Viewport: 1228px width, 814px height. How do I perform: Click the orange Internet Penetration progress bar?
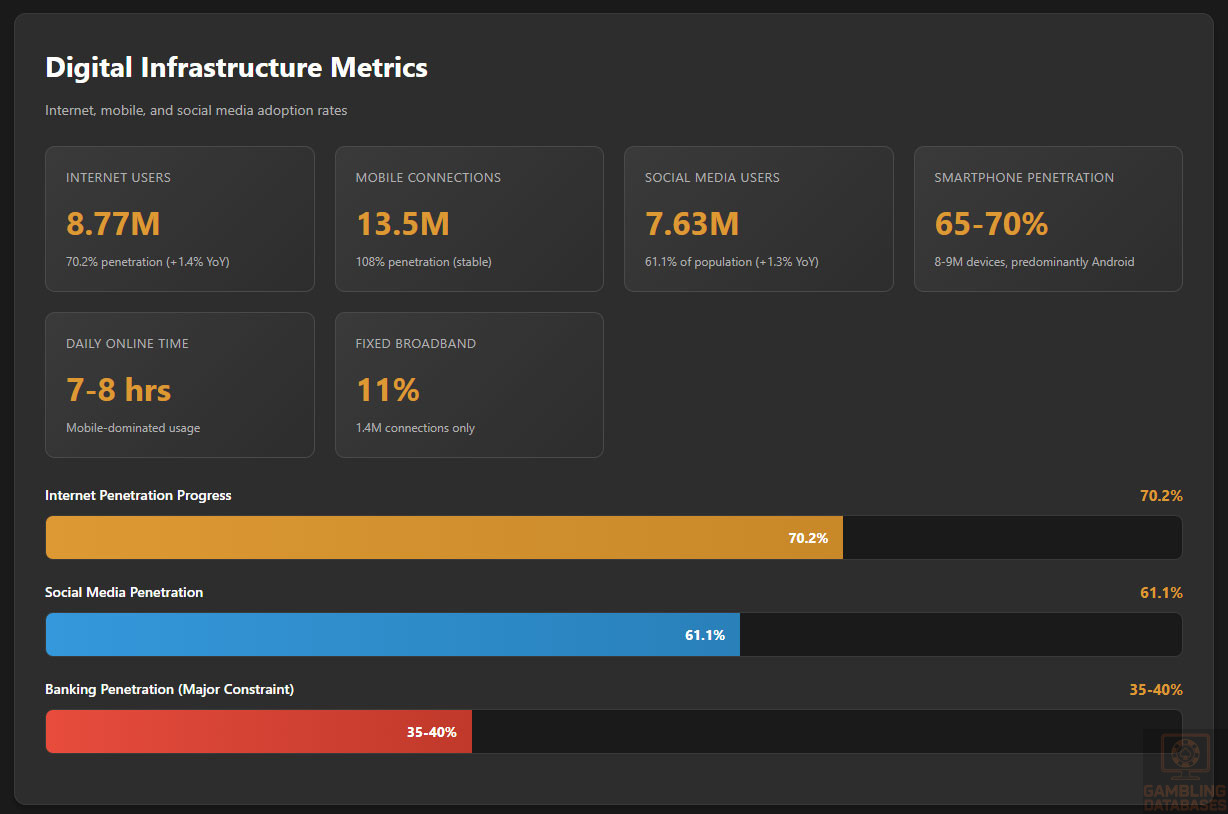[444, 538]
